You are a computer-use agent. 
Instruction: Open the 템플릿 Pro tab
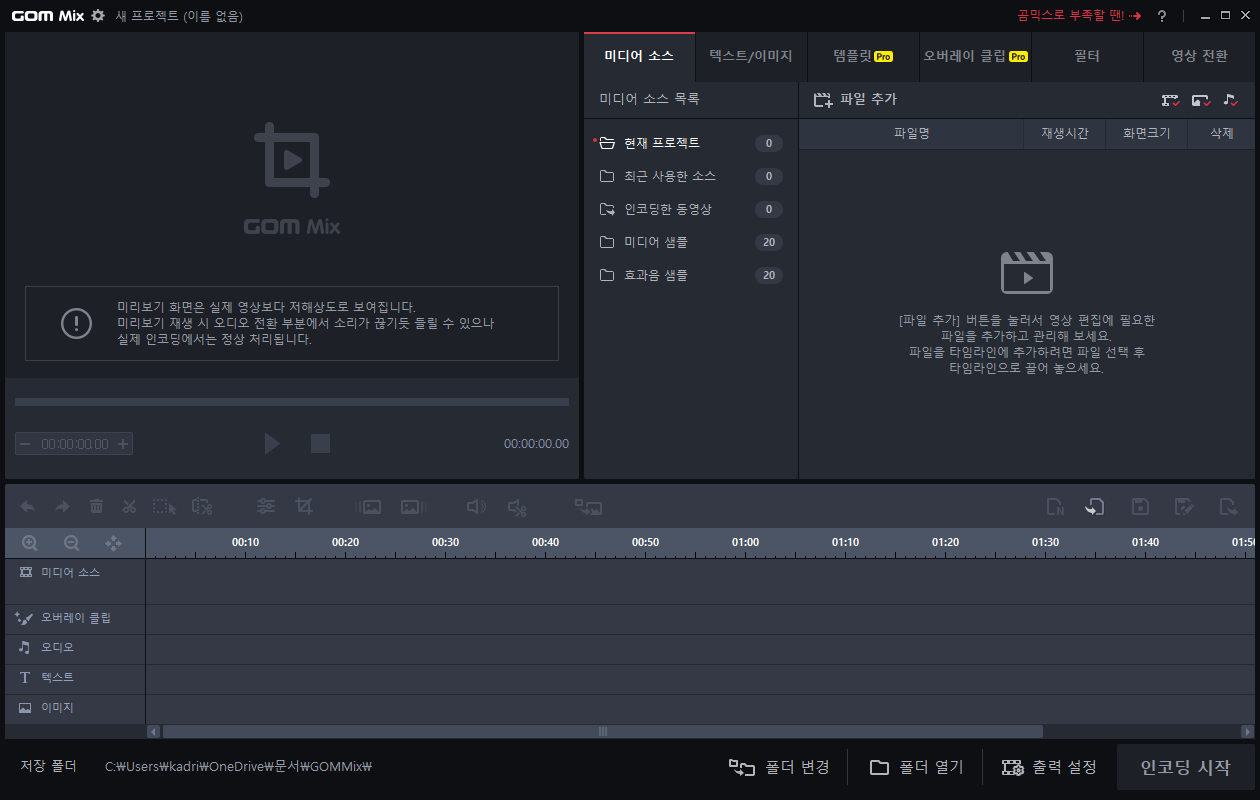[863, 57]
